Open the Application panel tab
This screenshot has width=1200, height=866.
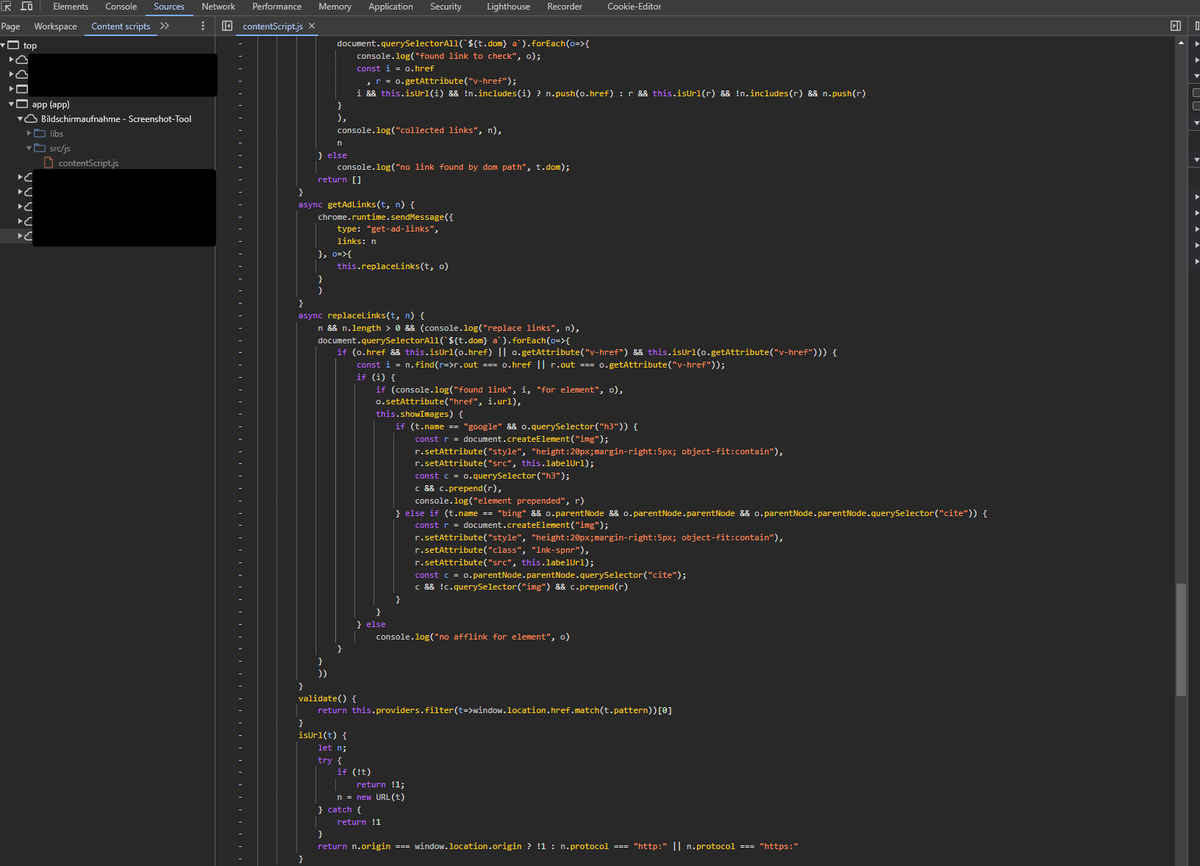tap(391, 7)
